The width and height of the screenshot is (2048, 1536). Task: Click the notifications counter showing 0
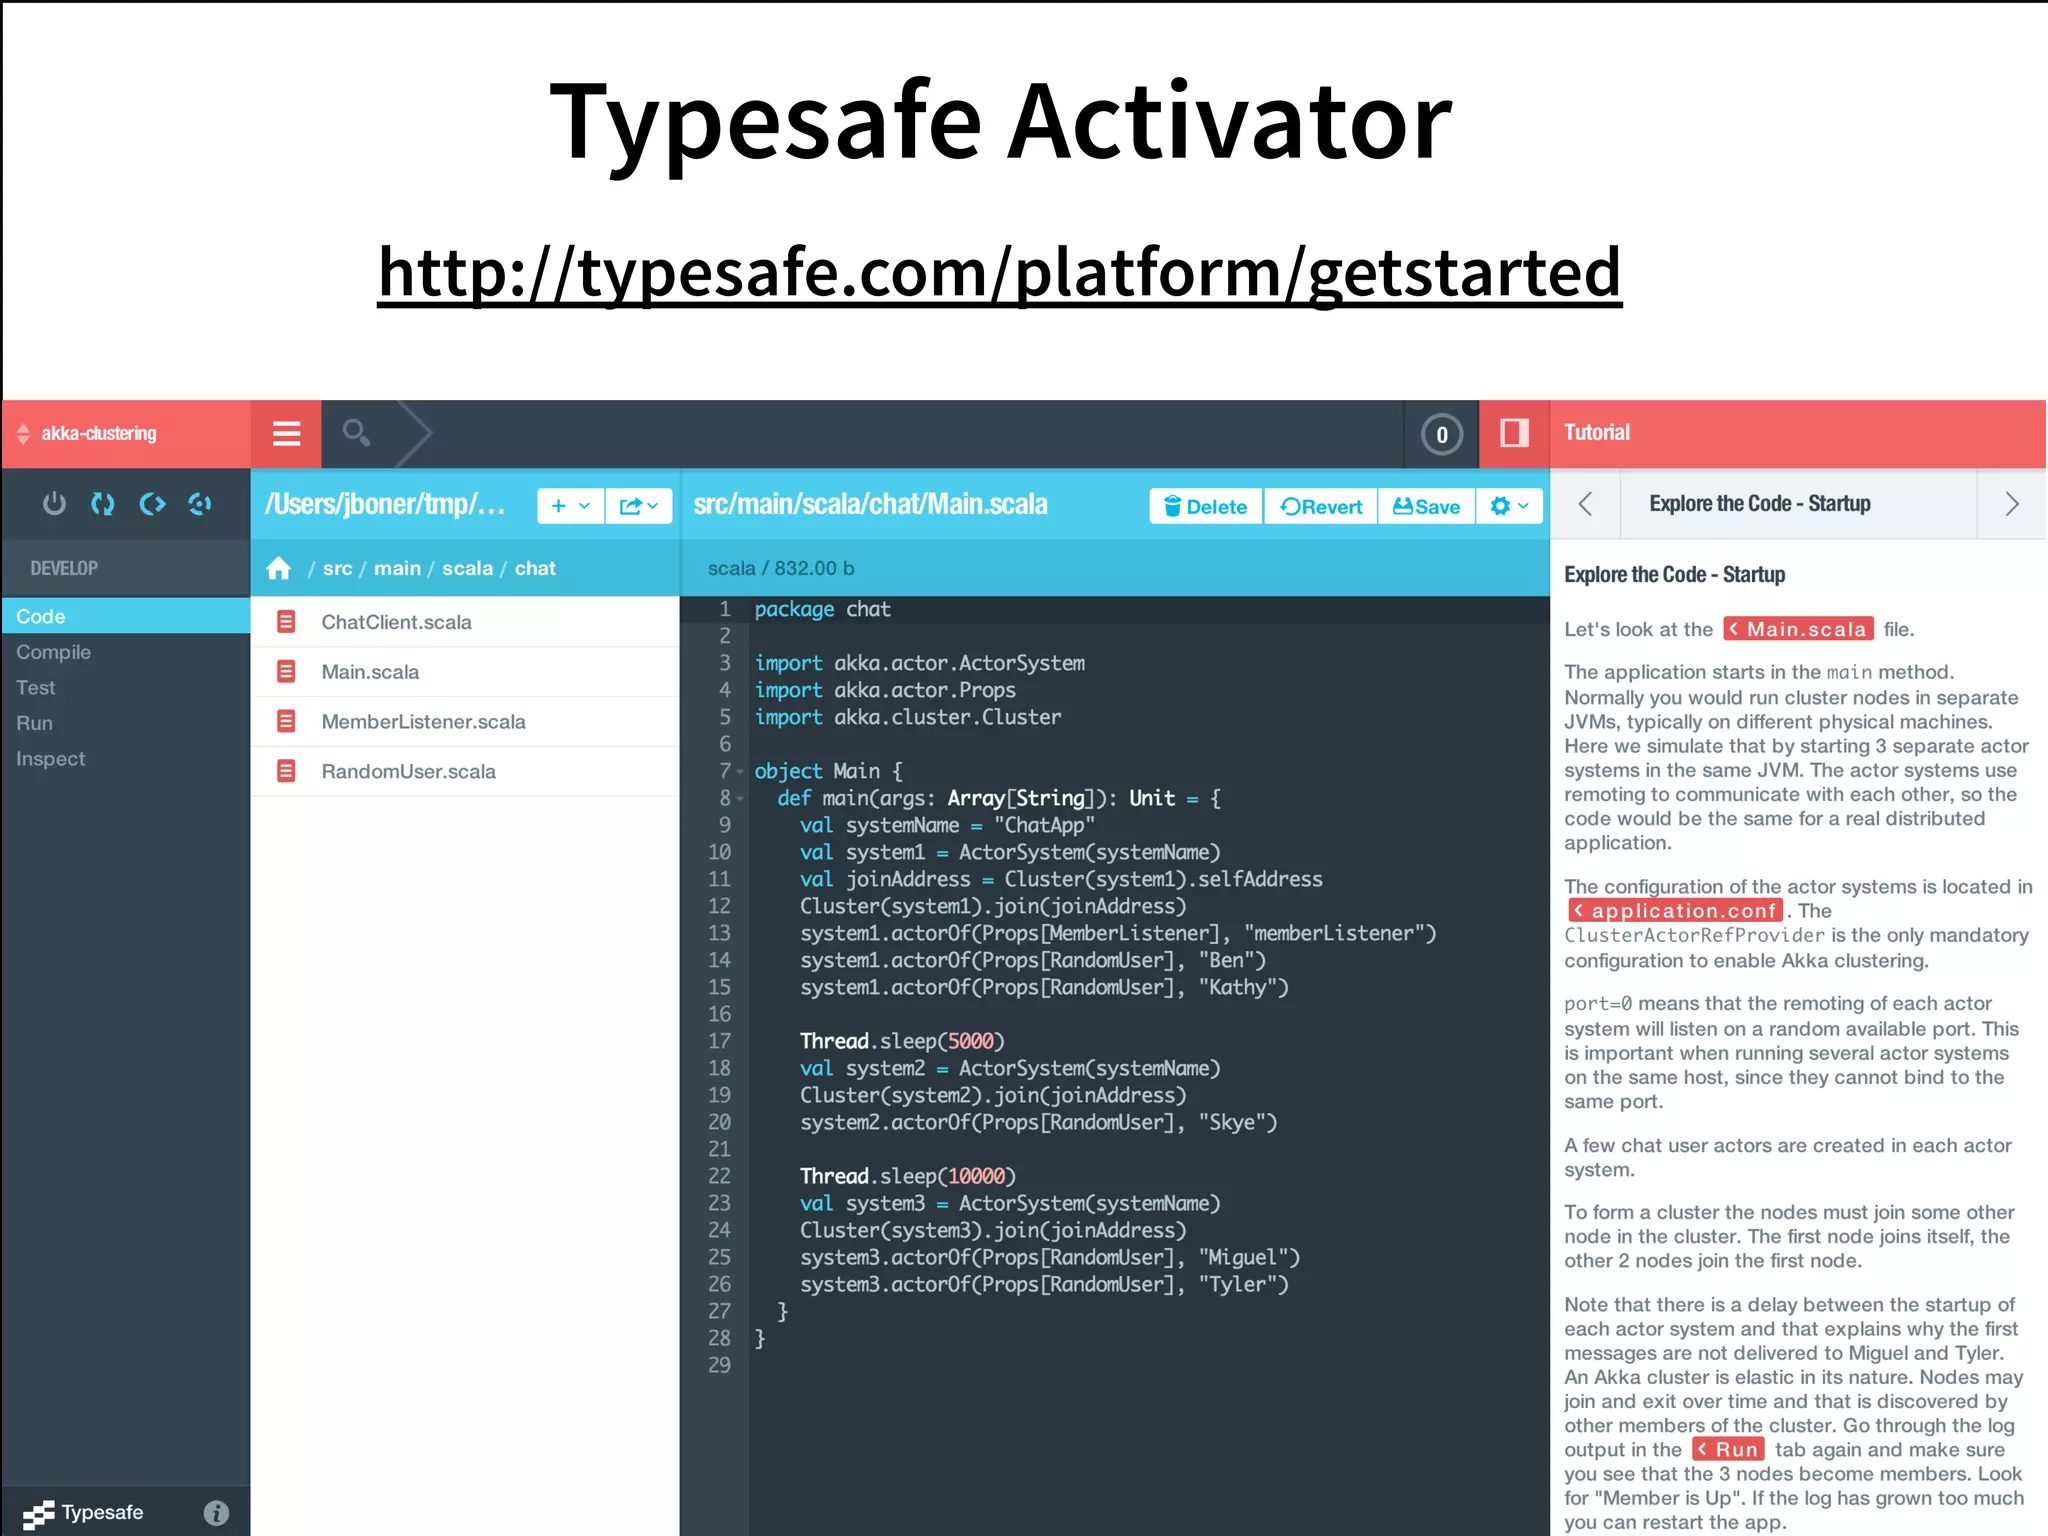pos(1441,434)
